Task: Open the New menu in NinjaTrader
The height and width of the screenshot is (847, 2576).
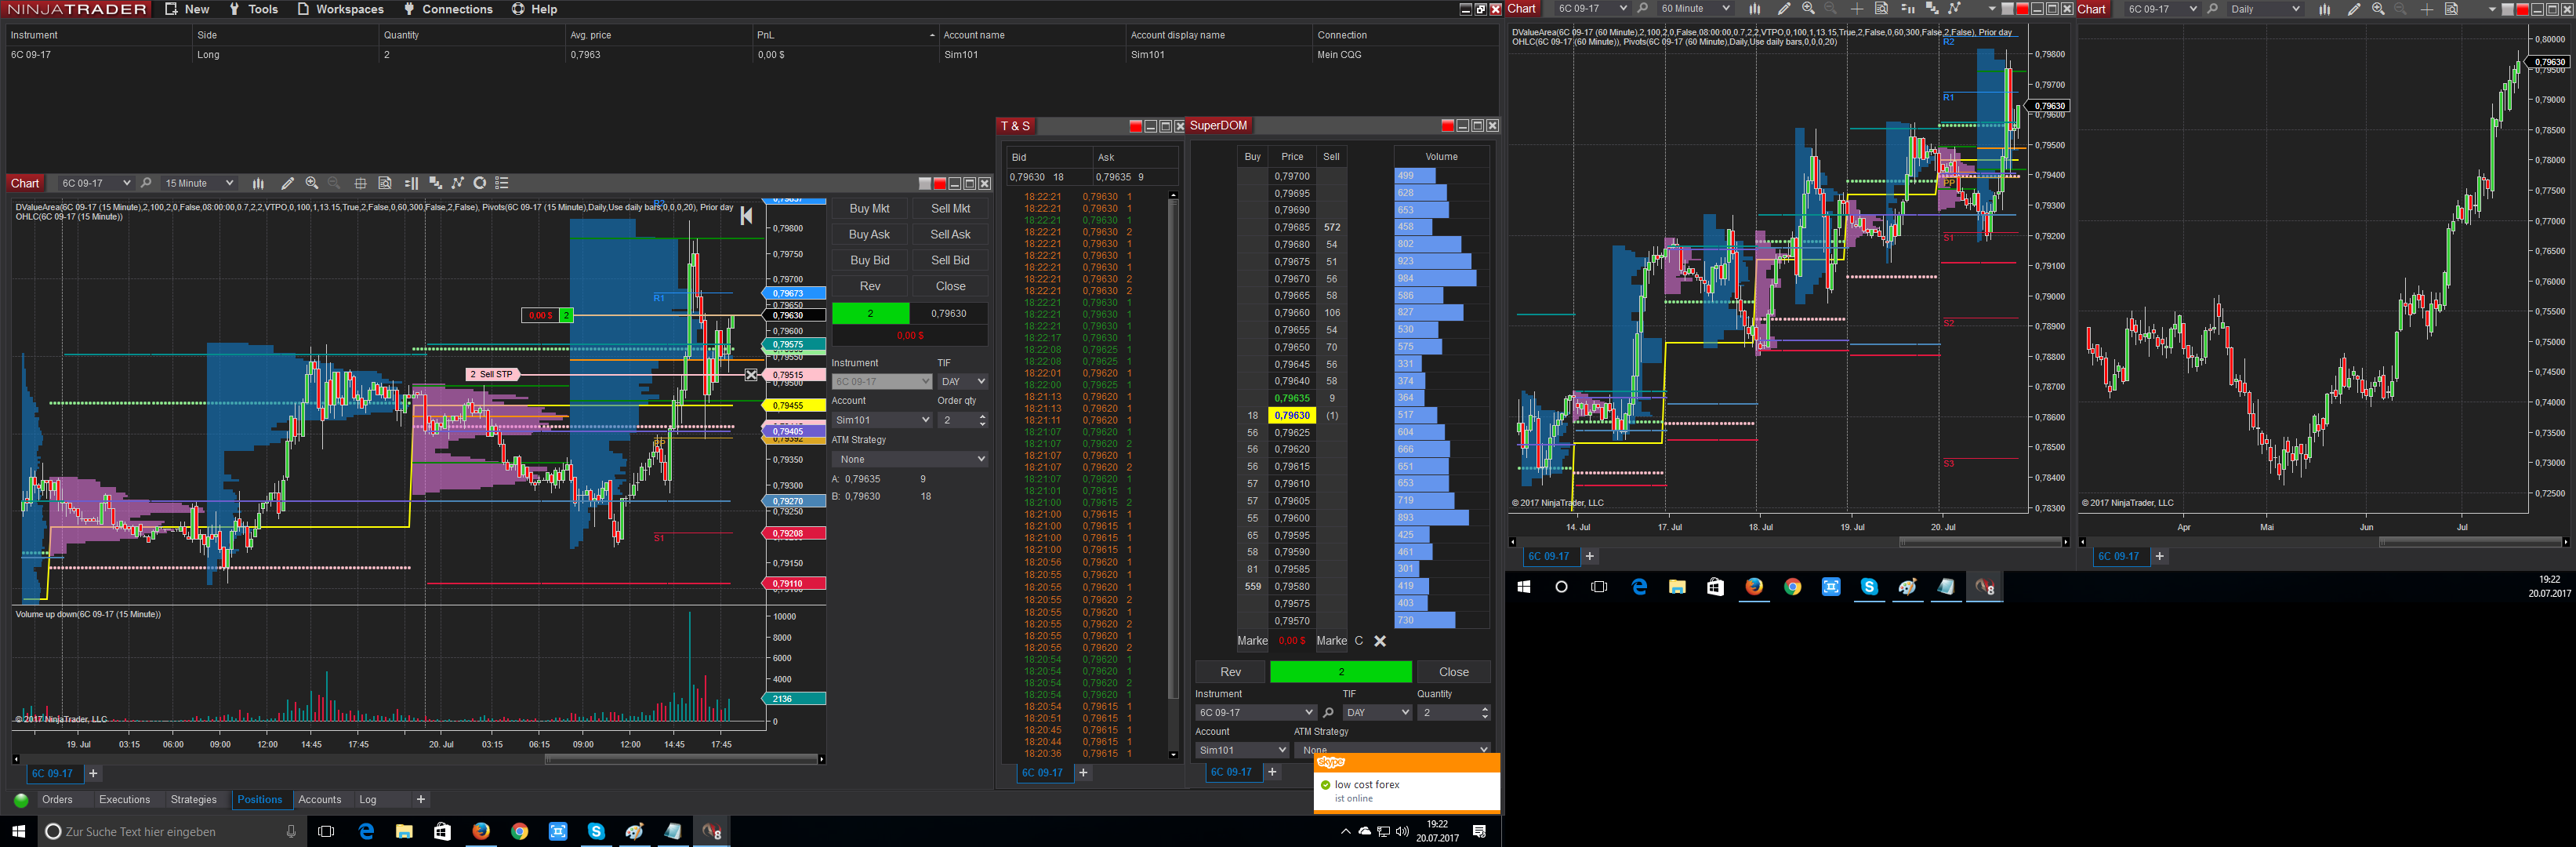Action: pyautogui.click(x=187, y=9)
